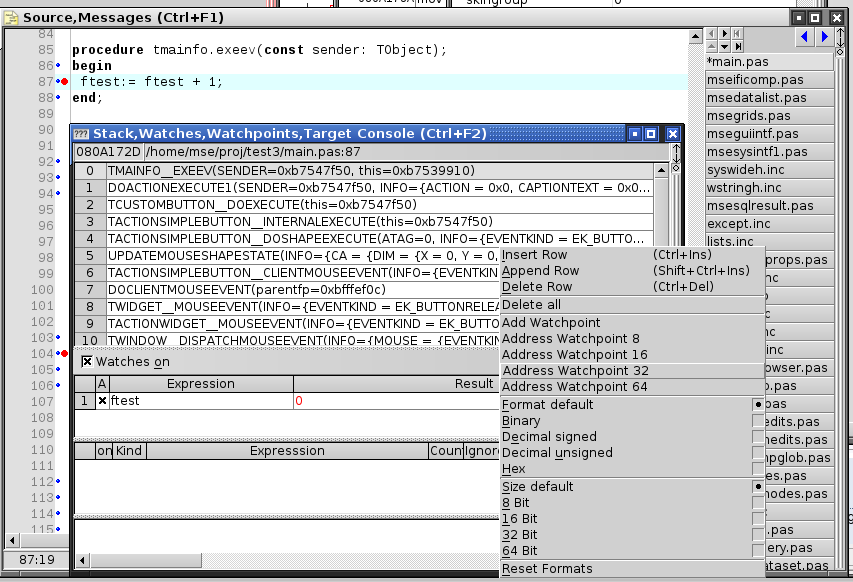Click the small right arrow above file list
The height and width of the screenshot is (582, 853).
725,34
